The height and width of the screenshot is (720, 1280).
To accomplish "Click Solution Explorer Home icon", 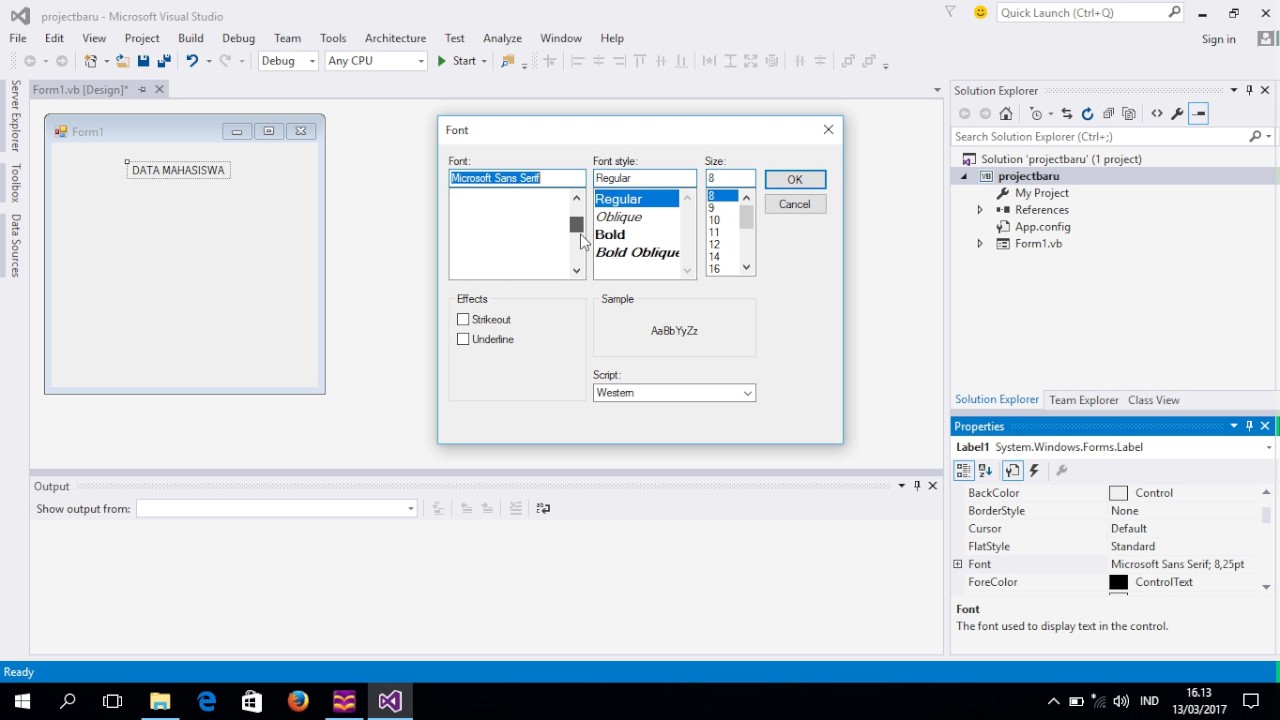I will coord(1007,114).
